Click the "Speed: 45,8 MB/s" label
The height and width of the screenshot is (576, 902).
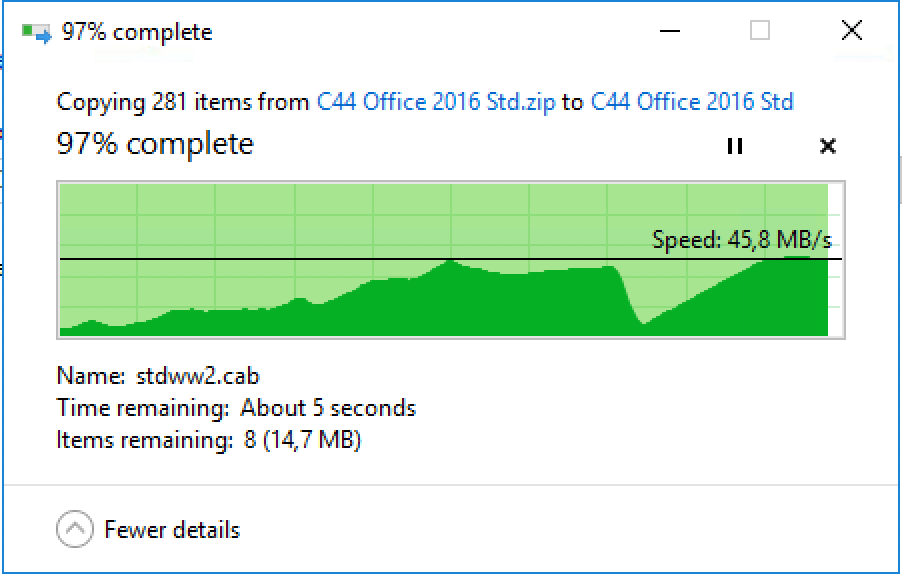coord(742,240)
